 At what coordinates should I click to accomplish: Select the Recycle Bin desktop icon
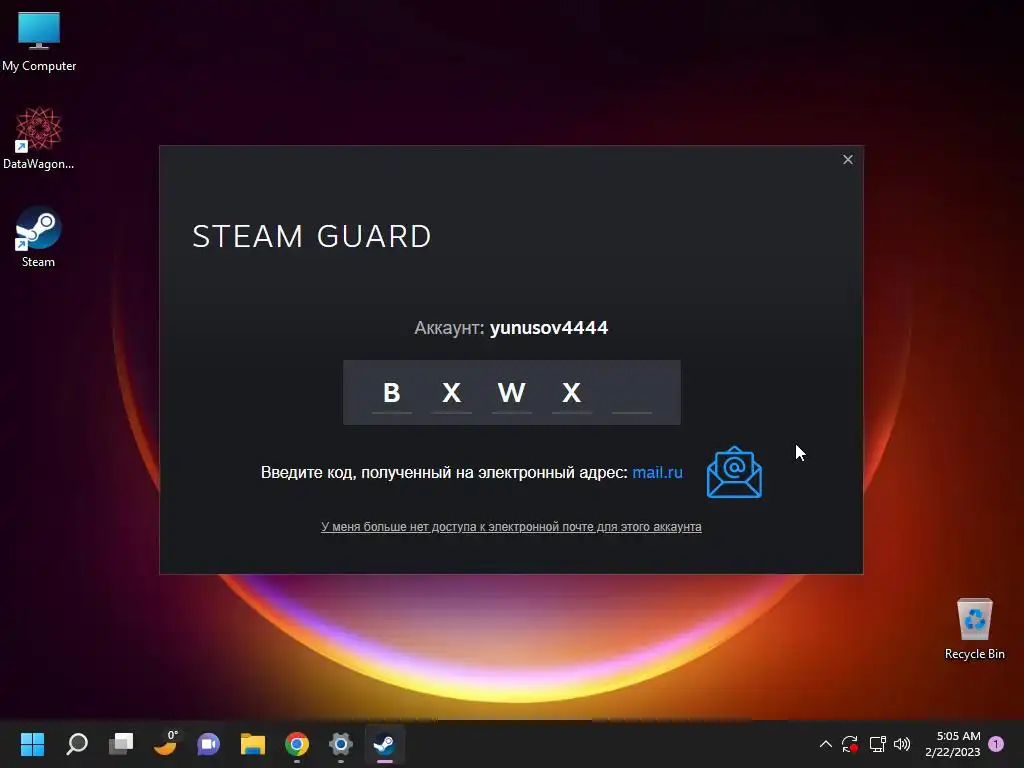974,630
